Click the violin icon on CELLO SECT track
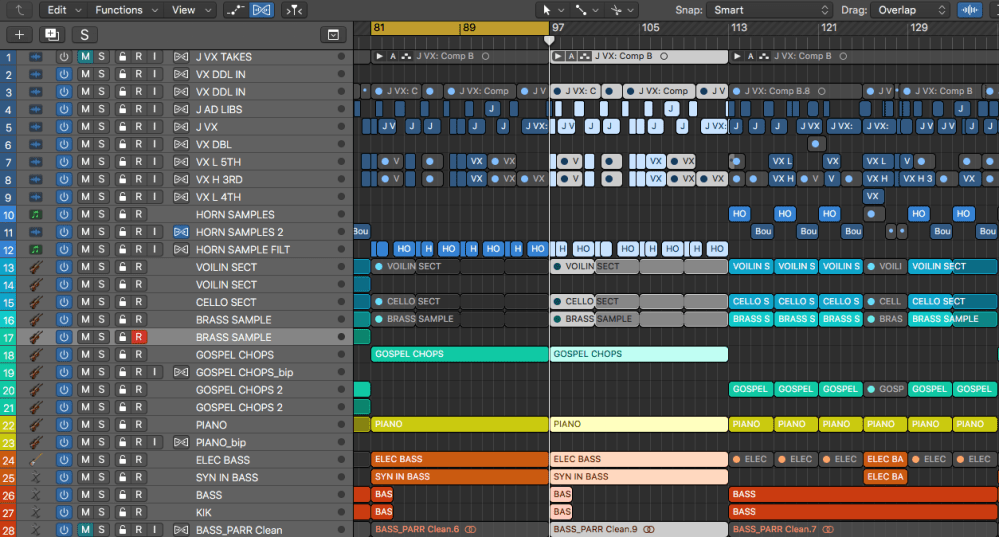999x537 pixels. click(36, 302)
